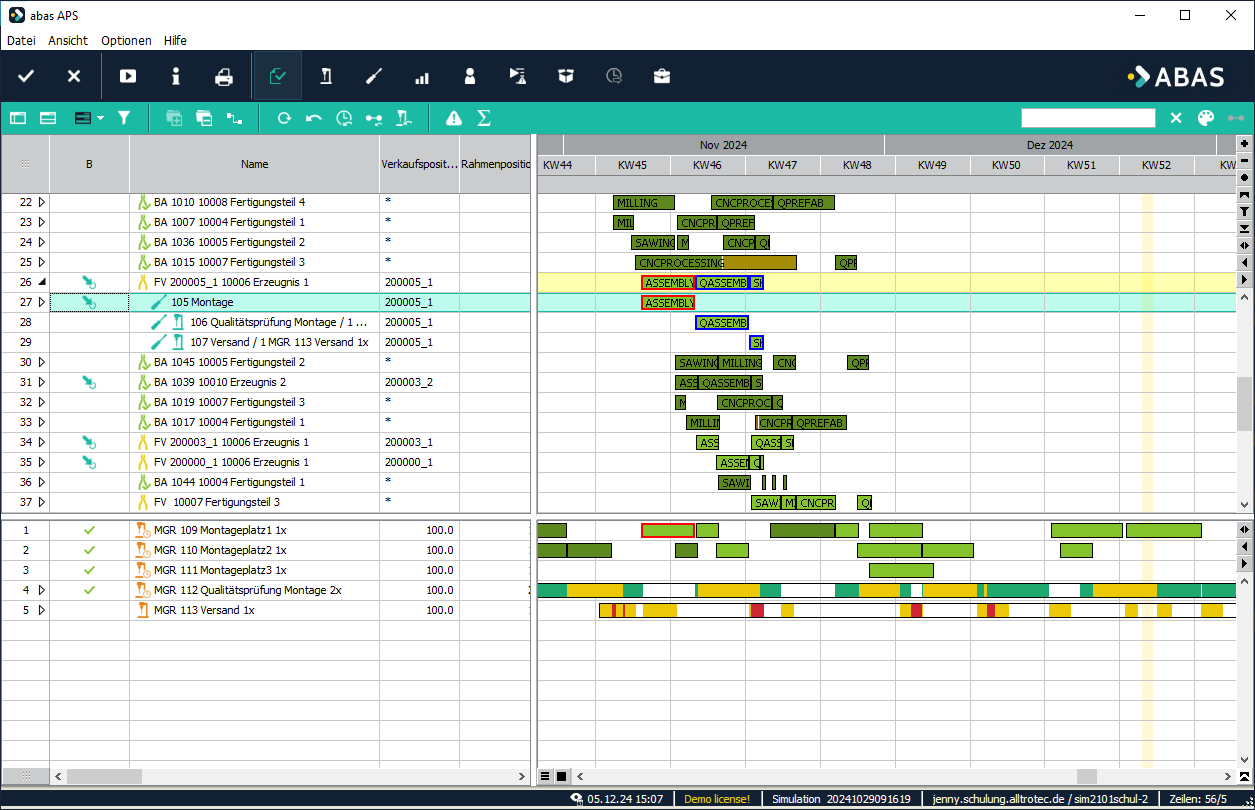Click the bar chart icon in the toolbar
Image resolution: width=1255 pixels, height=810 pixels.
tap(421, 77)
